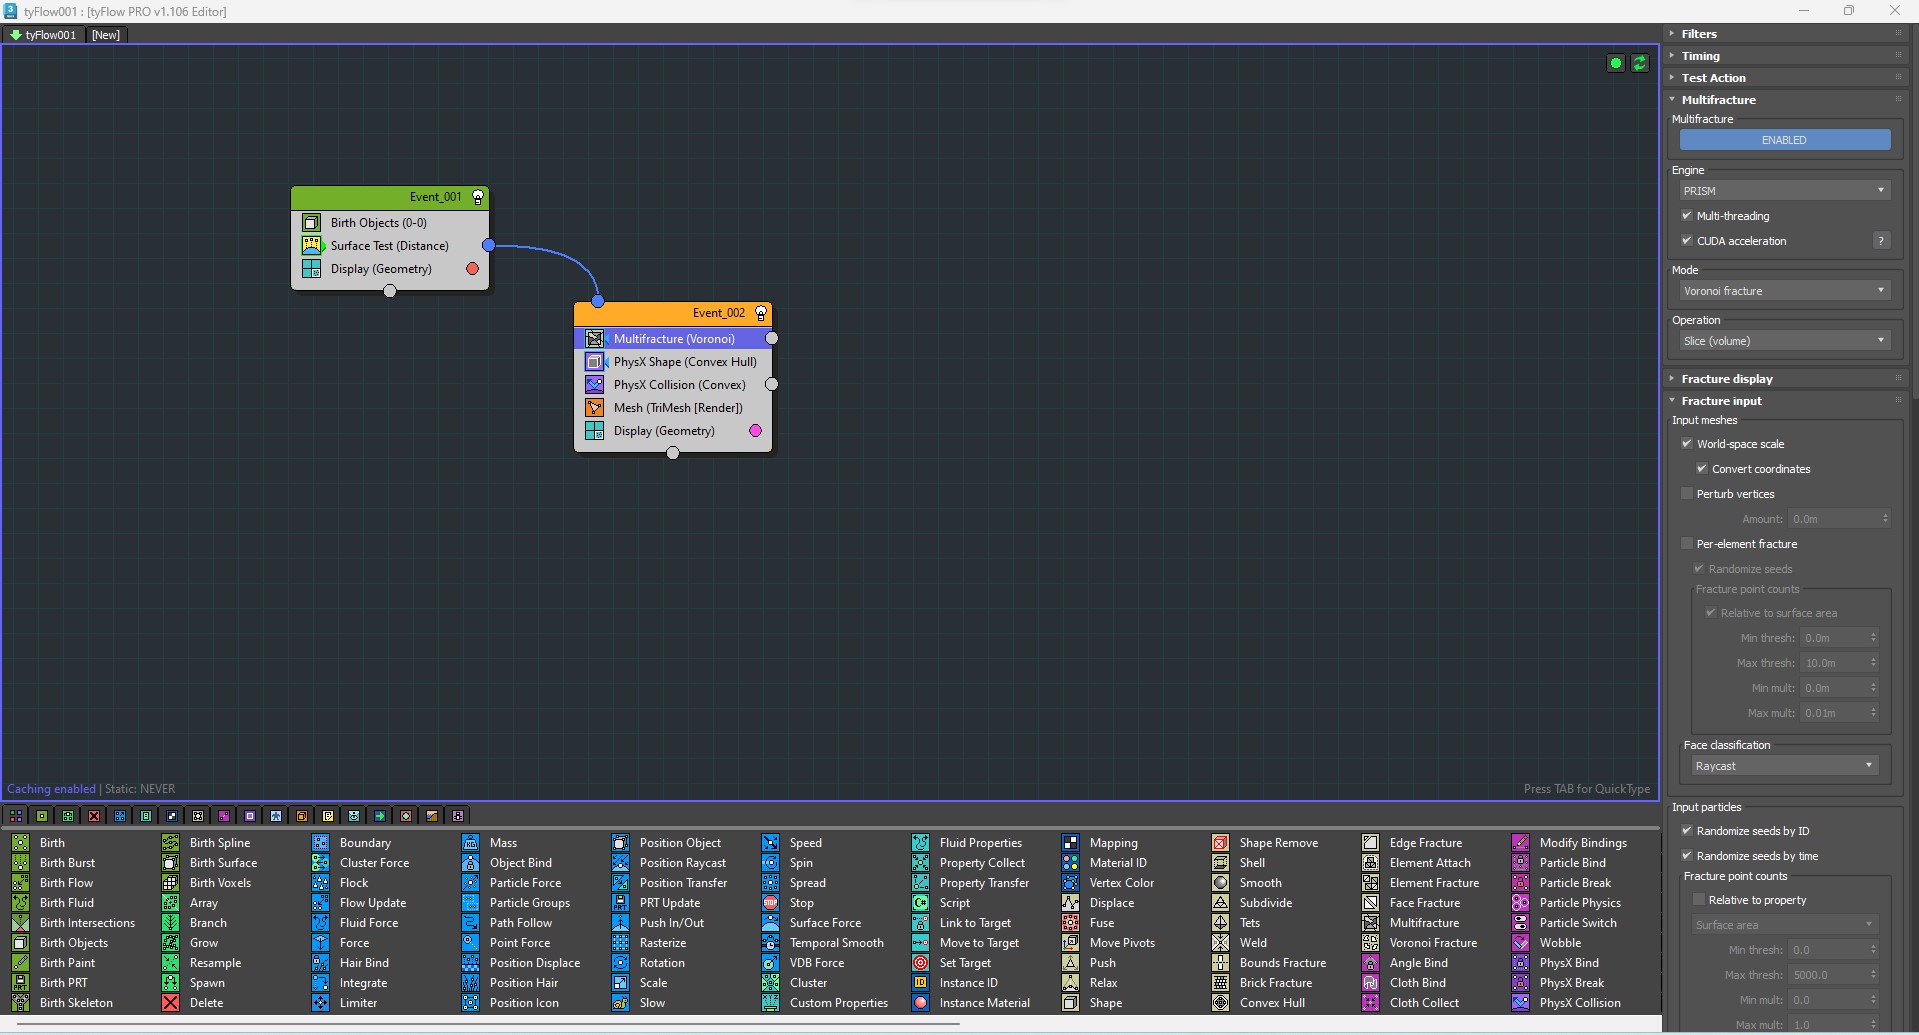Select the Mass operator icon
1919x1035 pixels.
(x=470, y=843)
